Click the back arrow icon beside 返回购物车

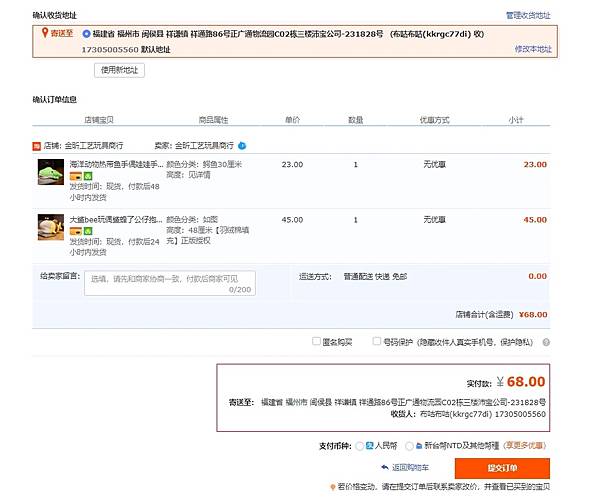tap(385, 467)
